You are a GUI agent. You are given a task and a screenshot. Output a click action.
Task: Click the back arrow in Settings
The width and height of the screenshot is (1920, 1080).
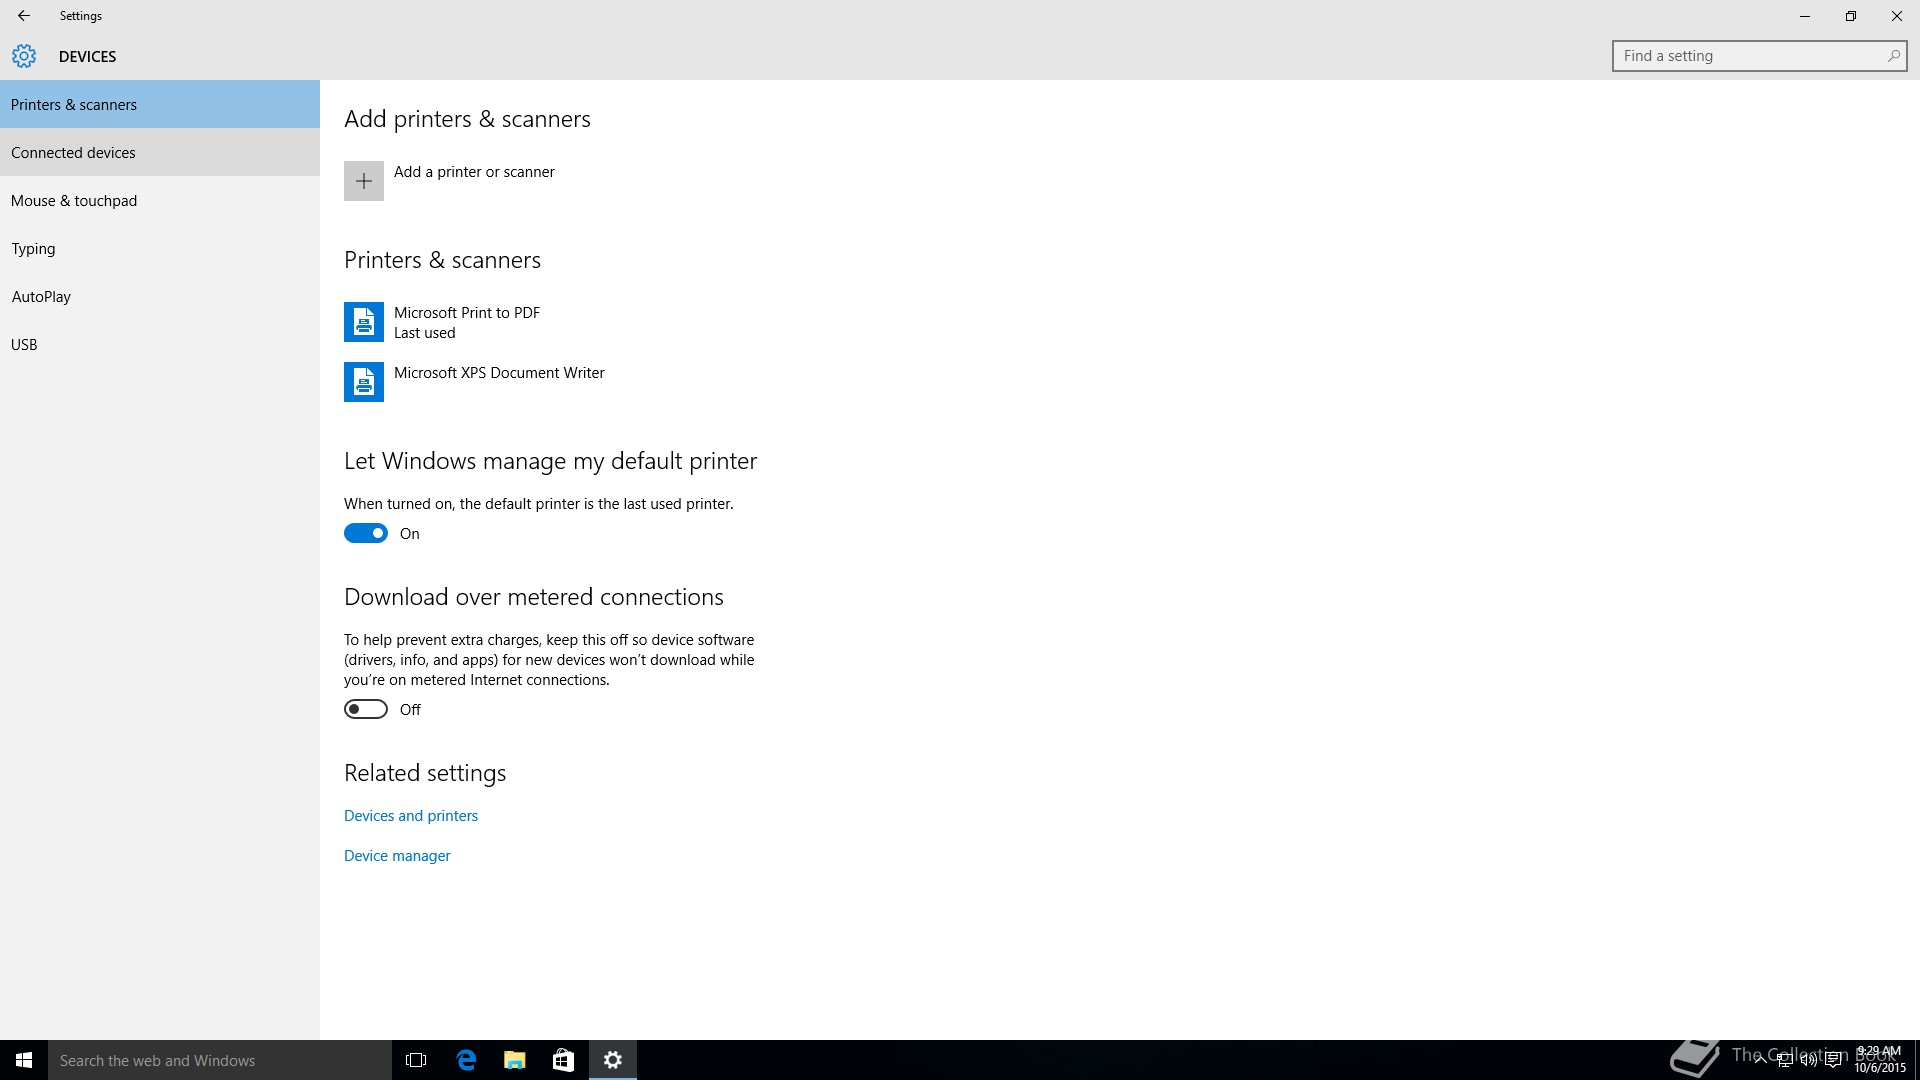point(23,16)
